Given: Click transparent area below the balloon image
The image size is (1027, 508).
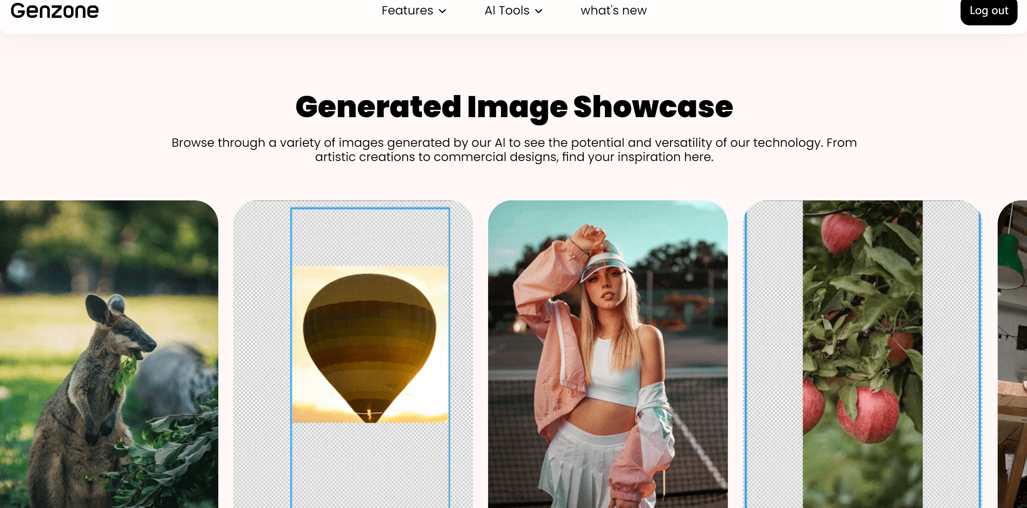Looking at the screenshot, I should click(371, 465).
